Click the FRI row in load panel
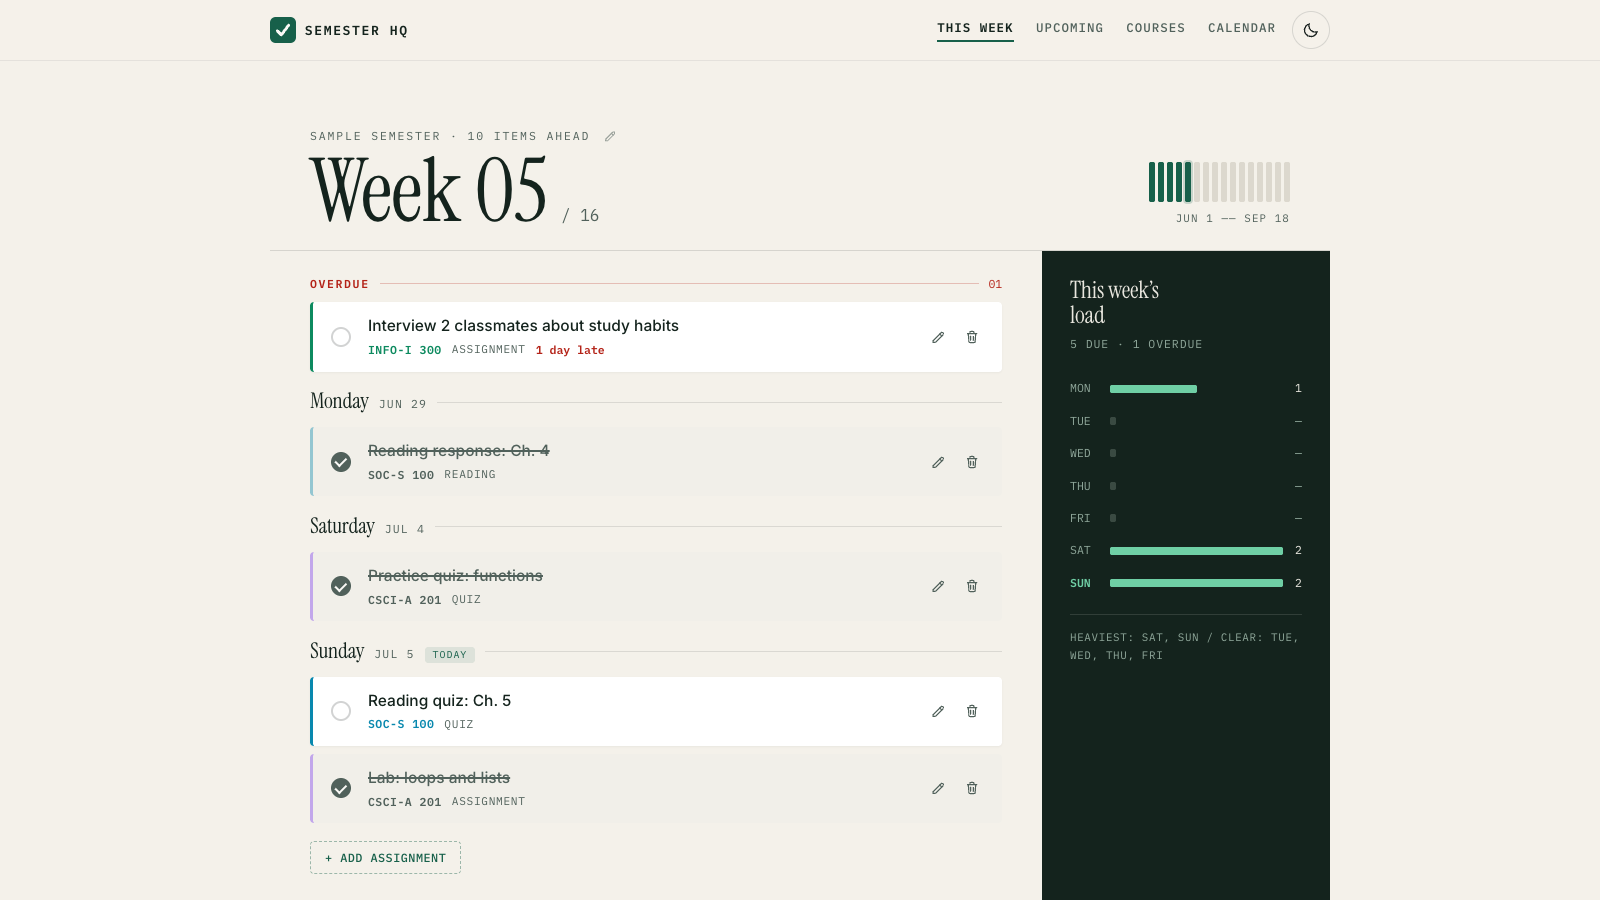The height and width of the screenshot is (900, 1600). [1186, 518]
